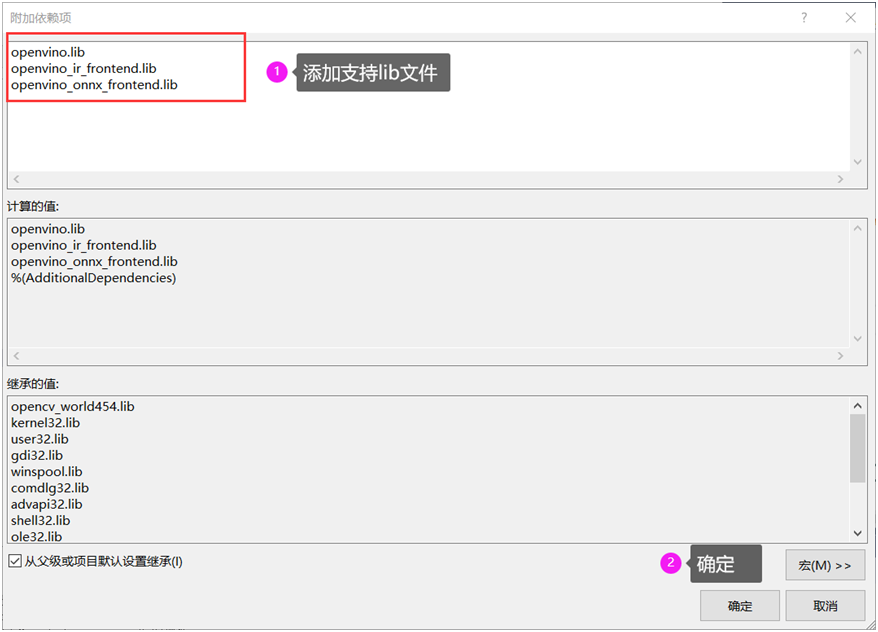Select winspool.lib in inherited values
This screenshot has height=632, width=878.
pos(46,471)
